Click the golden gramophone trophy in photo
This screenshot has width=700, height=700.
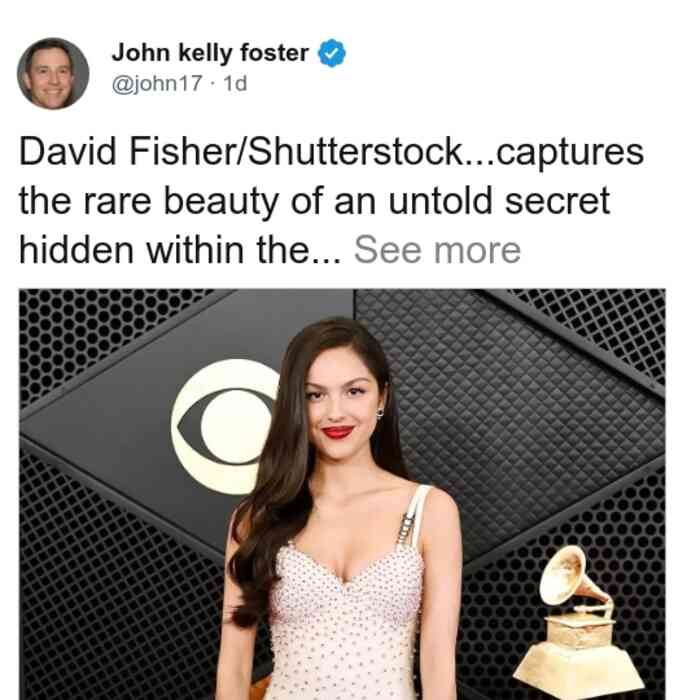pyautogui.click(x=579, y=622)
